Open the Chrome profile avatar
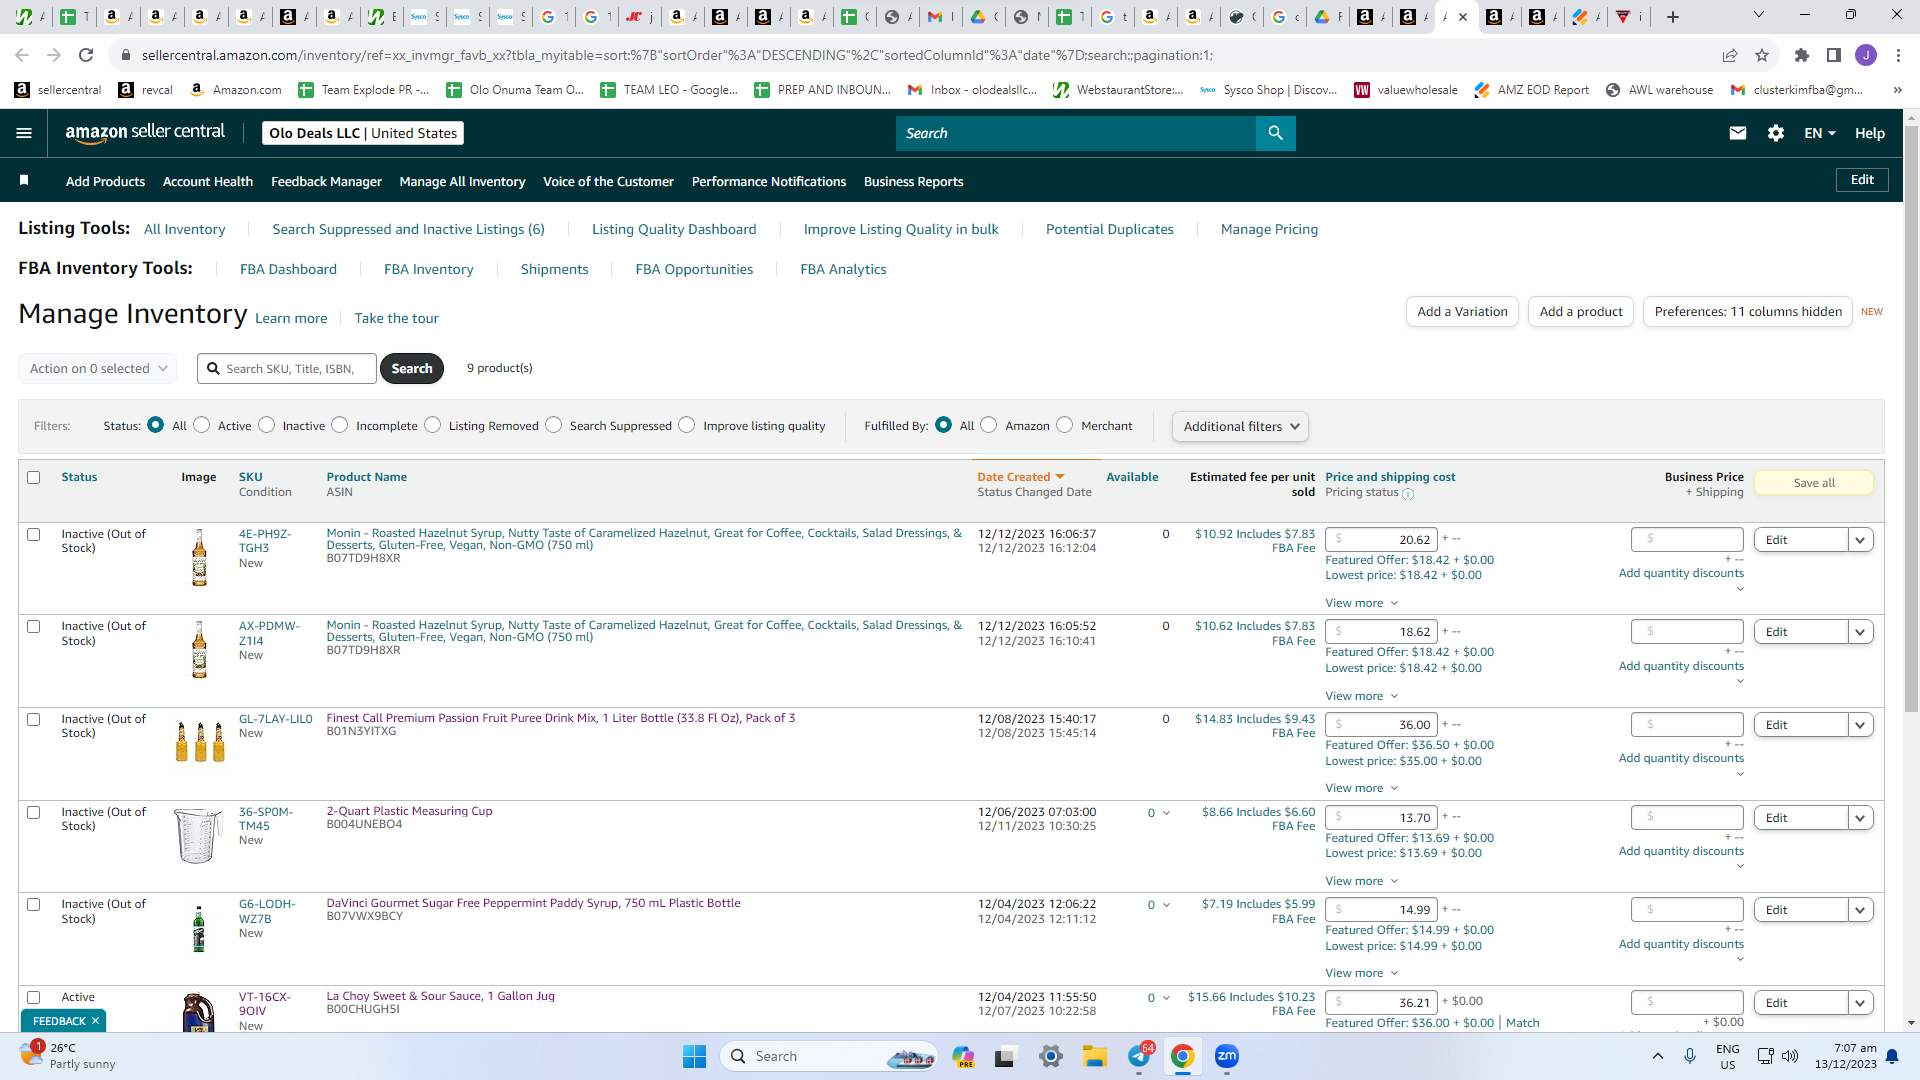 [1866, 55]
